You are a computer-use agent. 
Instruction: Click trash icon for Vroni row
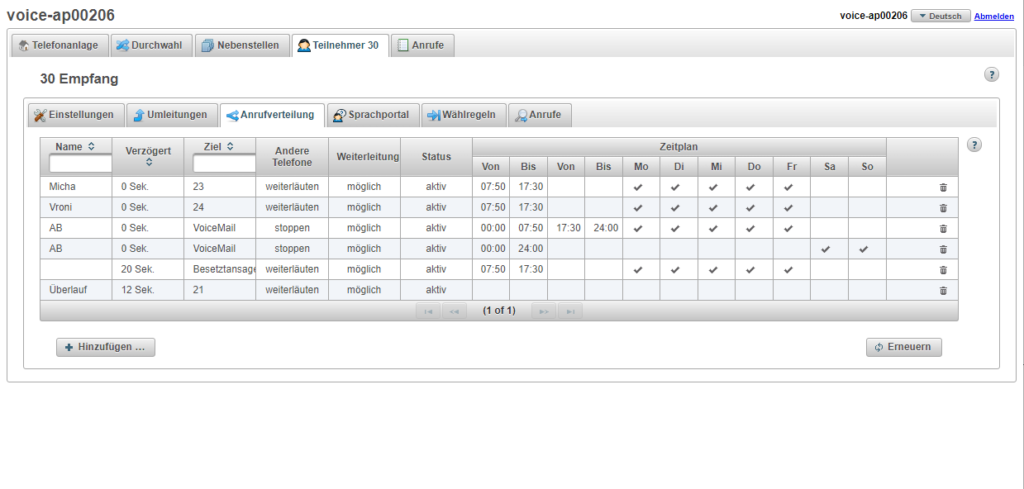point(942,208)
